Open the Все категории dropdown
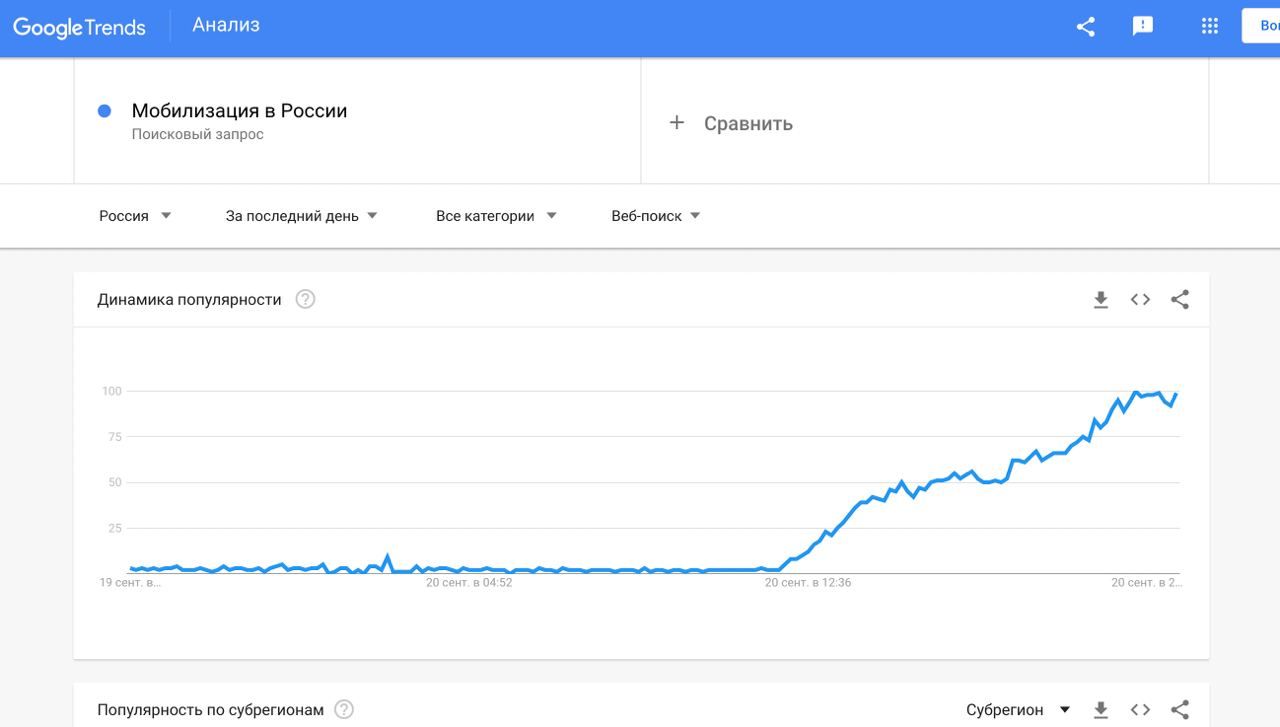This screenshot has height=727, width=1280. pos(496,216)
